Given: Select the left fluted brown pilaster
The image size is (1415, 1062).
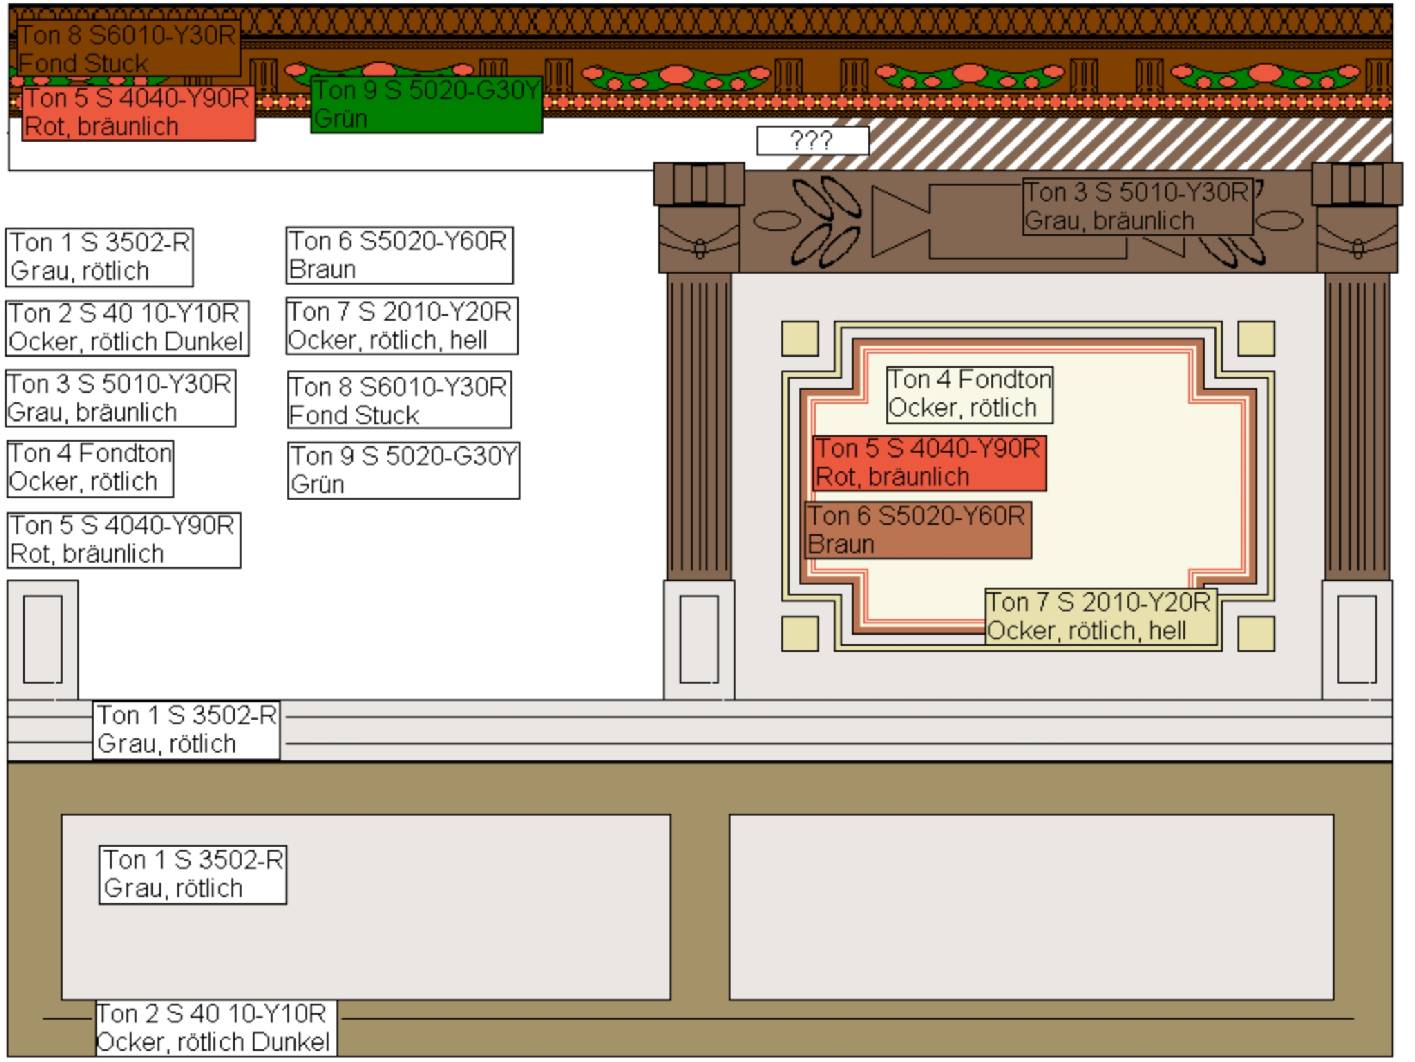Looking at the screenshot, I should click(699, 425).
